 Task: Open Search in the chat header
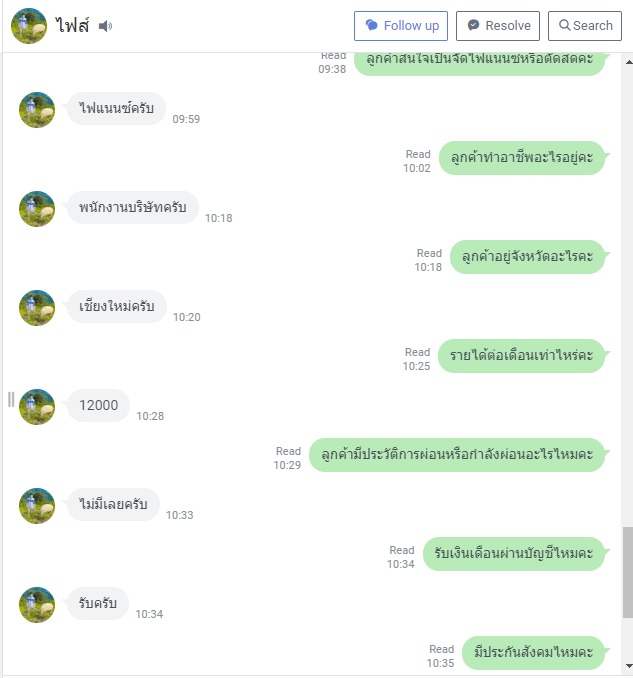[585, 26]
